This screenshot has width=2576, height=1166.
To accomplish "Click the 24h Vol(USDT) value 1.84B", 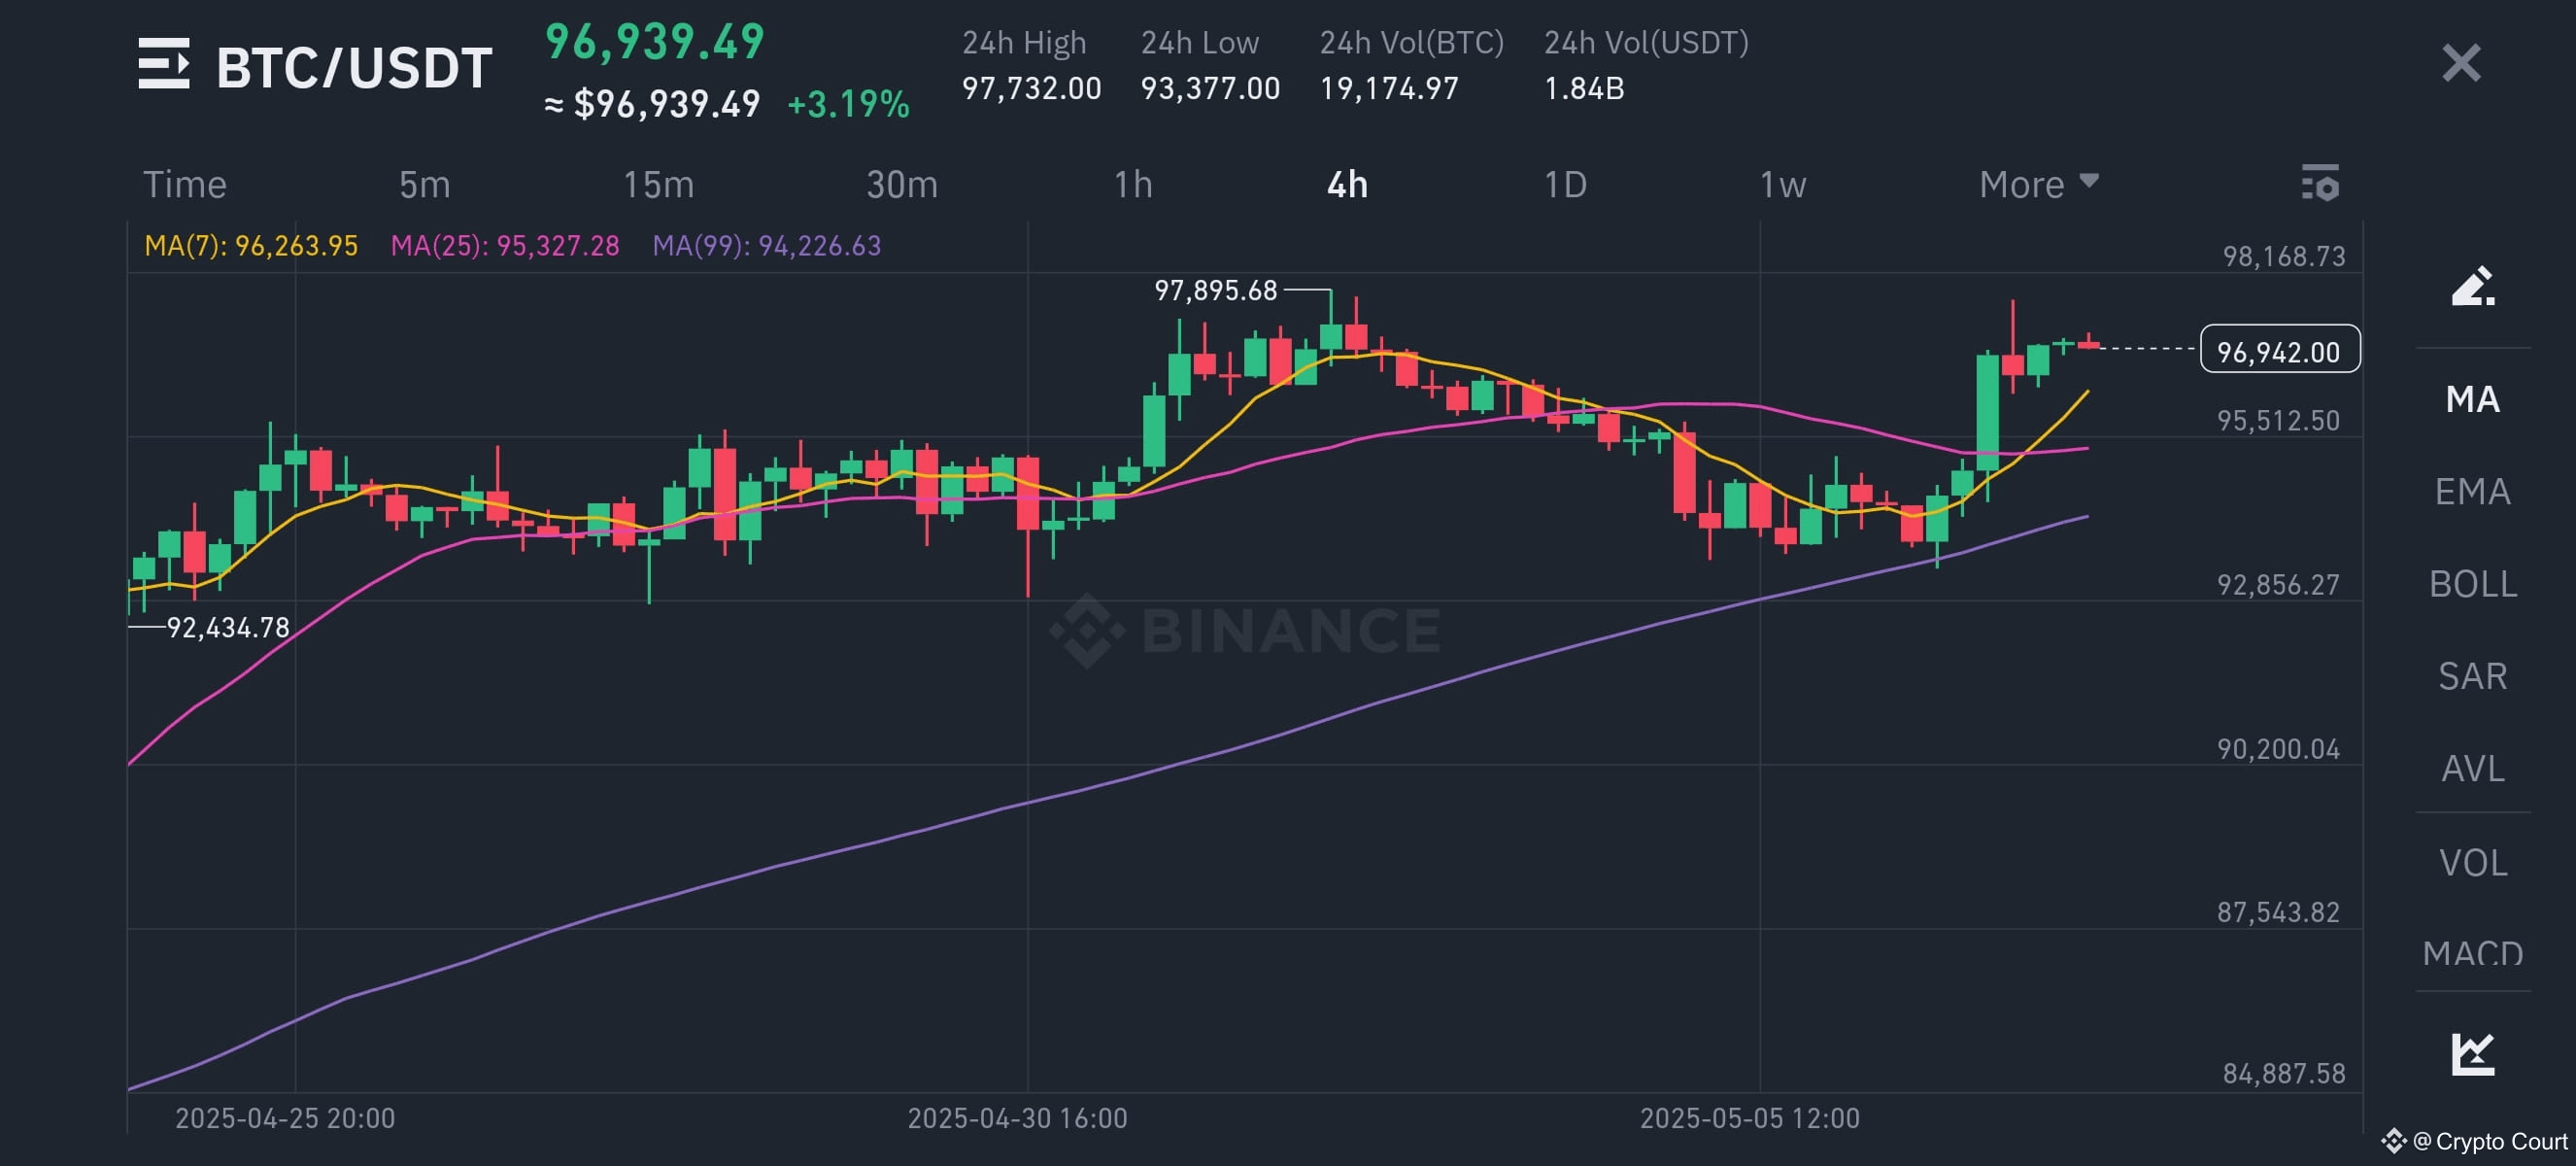I will 1584,89.
